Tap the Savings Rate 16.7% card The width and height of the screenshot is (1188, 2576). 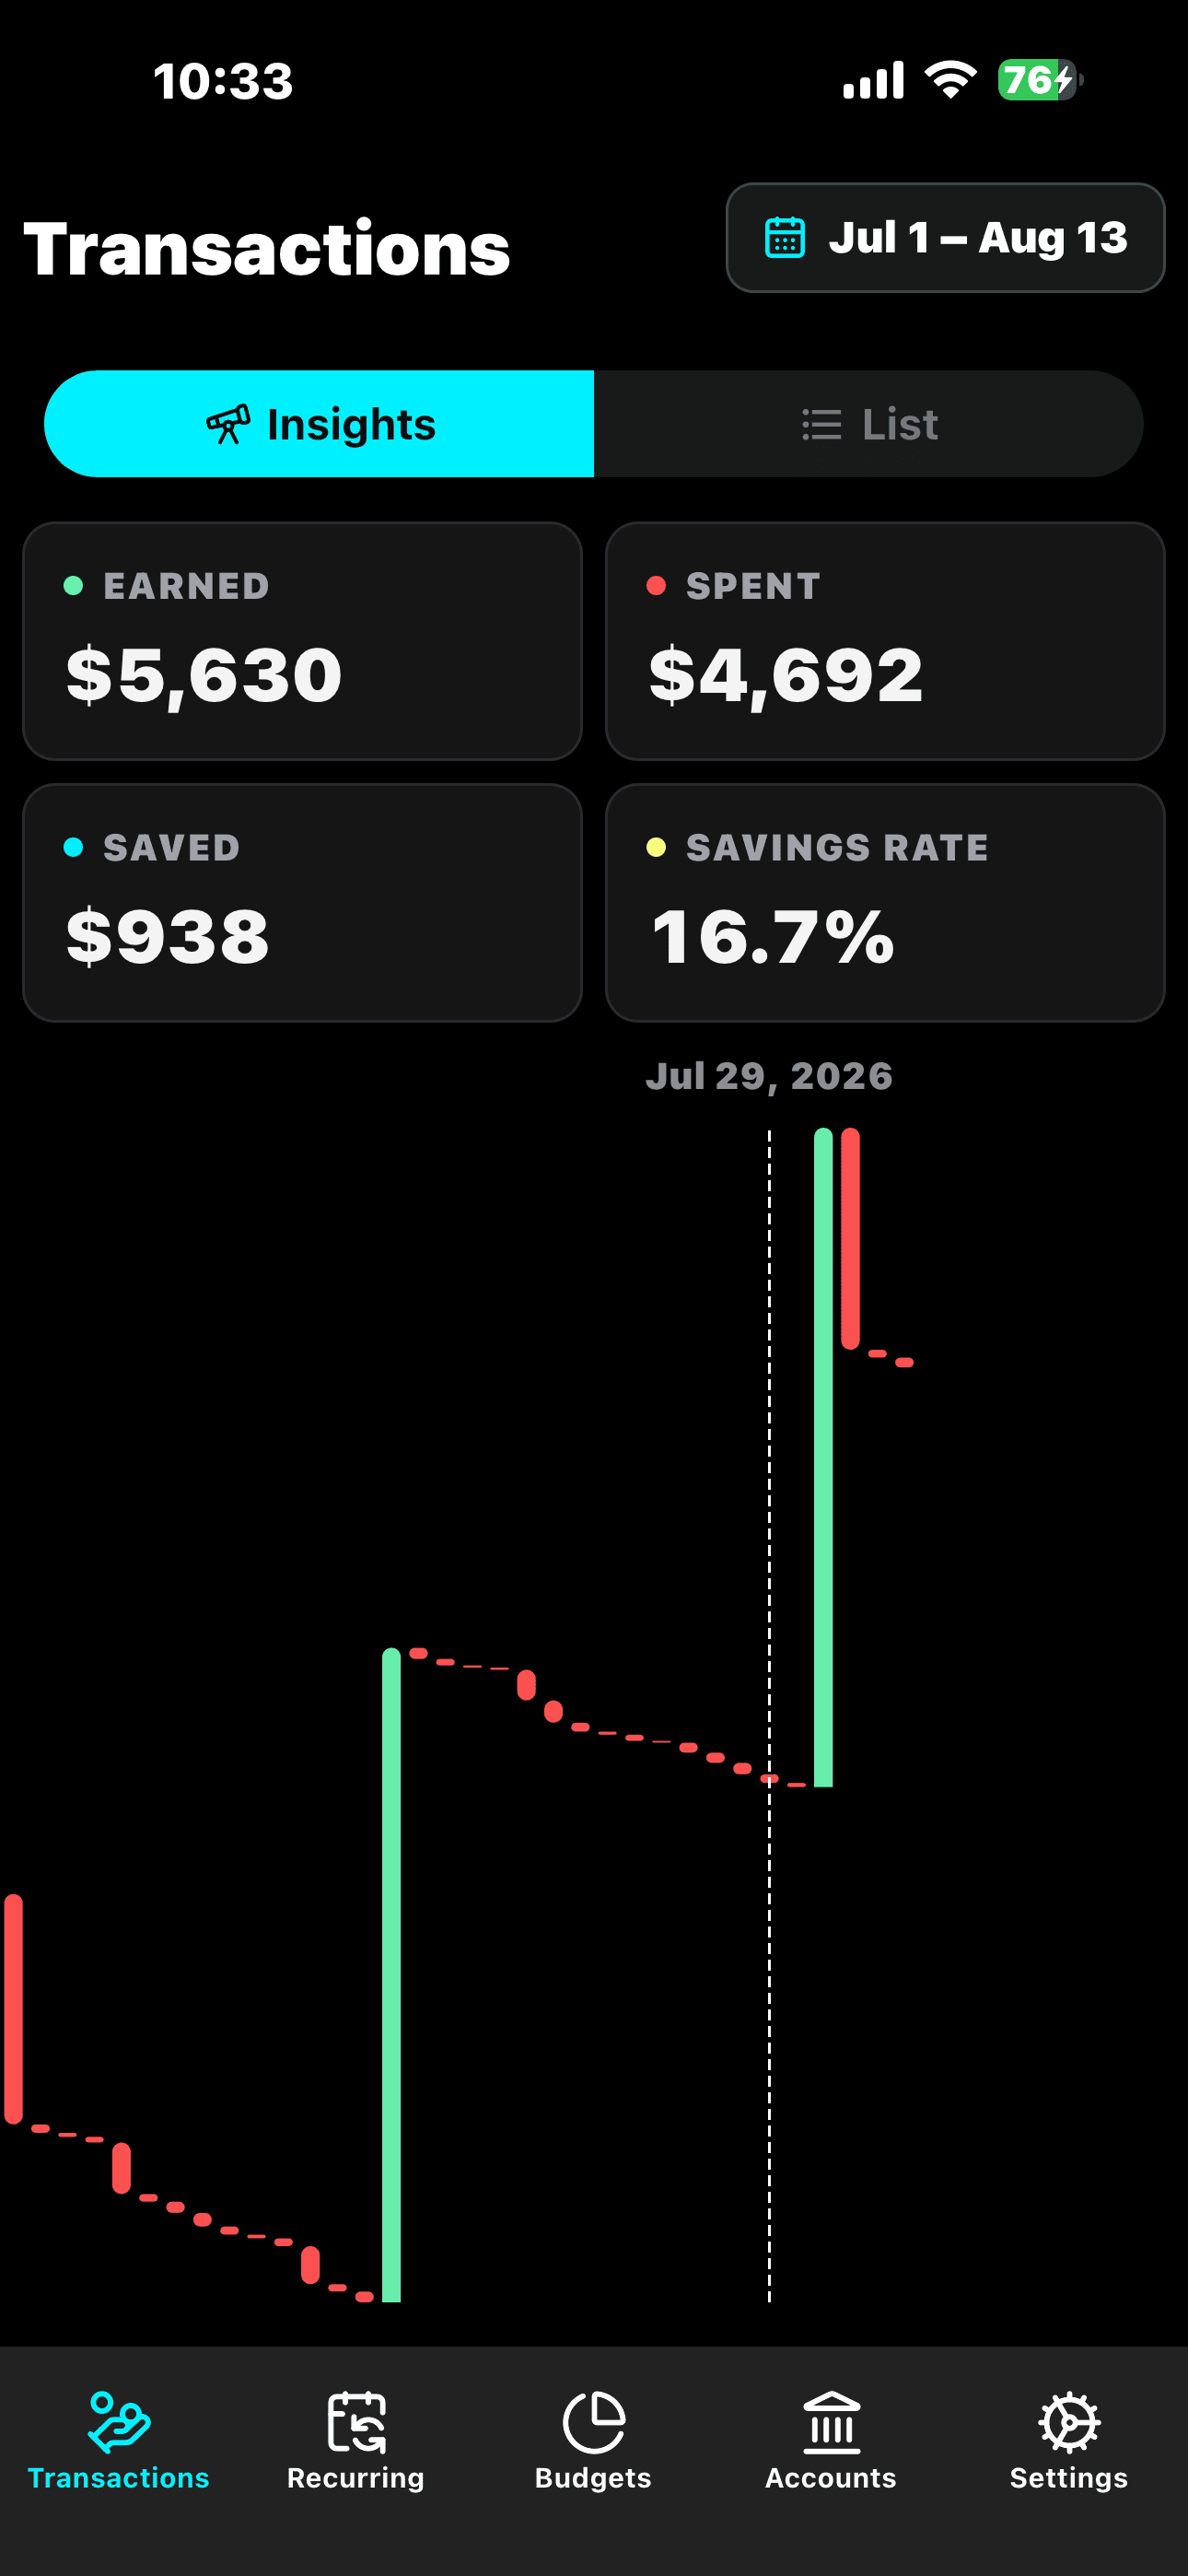point(885,903)
